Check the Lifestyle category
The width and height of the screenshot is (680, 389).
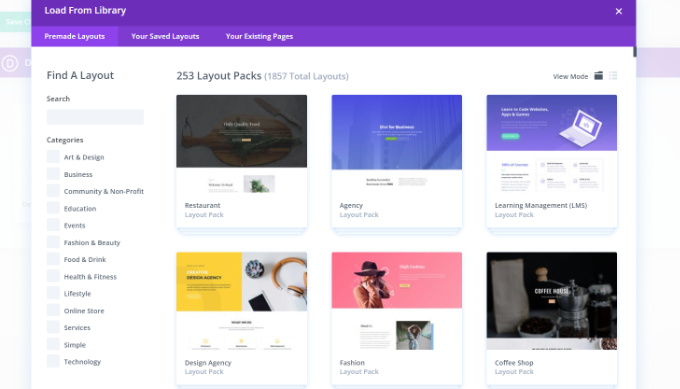(53, 293)
